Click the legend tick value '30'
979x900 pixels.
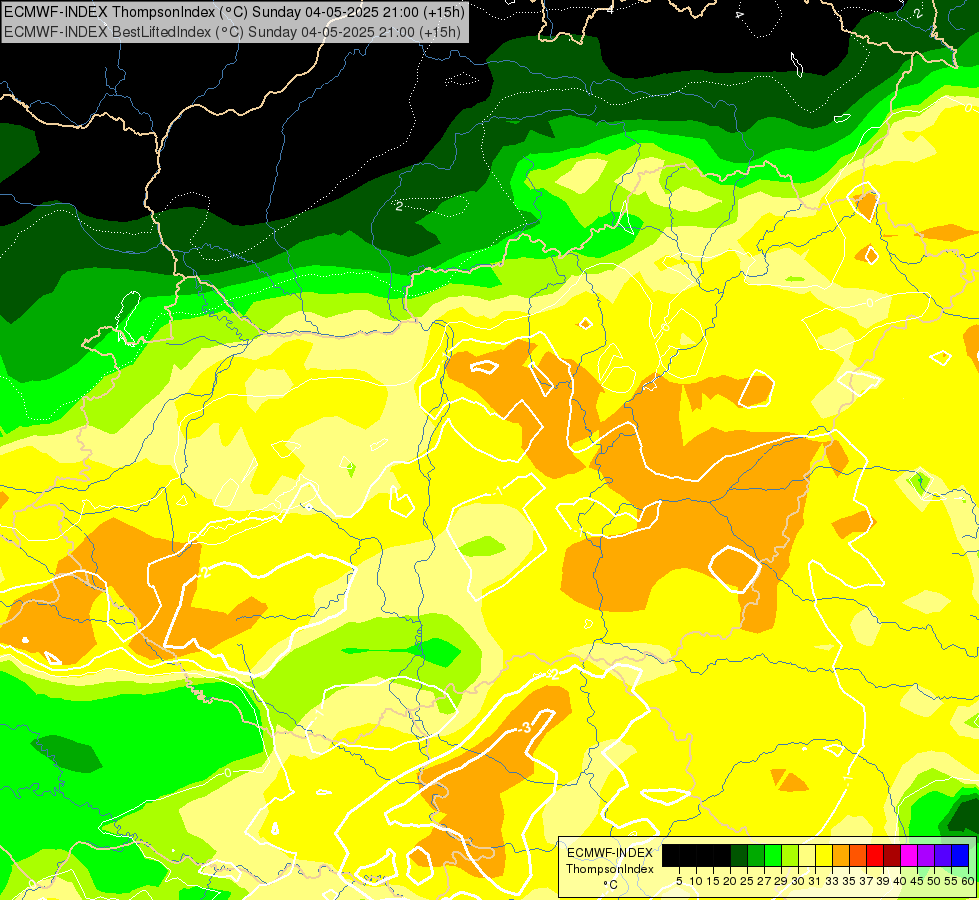798,881
